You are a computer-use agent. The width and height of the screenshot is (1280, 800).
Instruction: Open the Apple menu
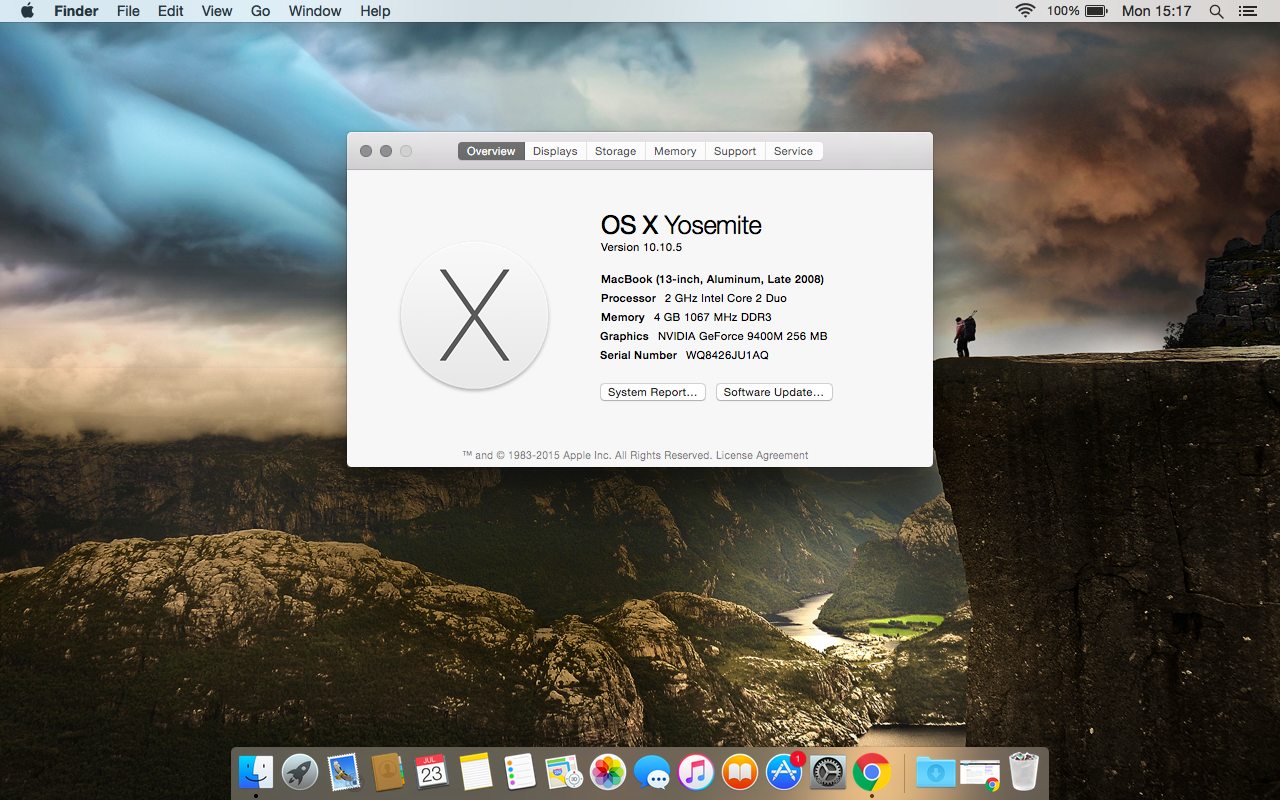27,11
